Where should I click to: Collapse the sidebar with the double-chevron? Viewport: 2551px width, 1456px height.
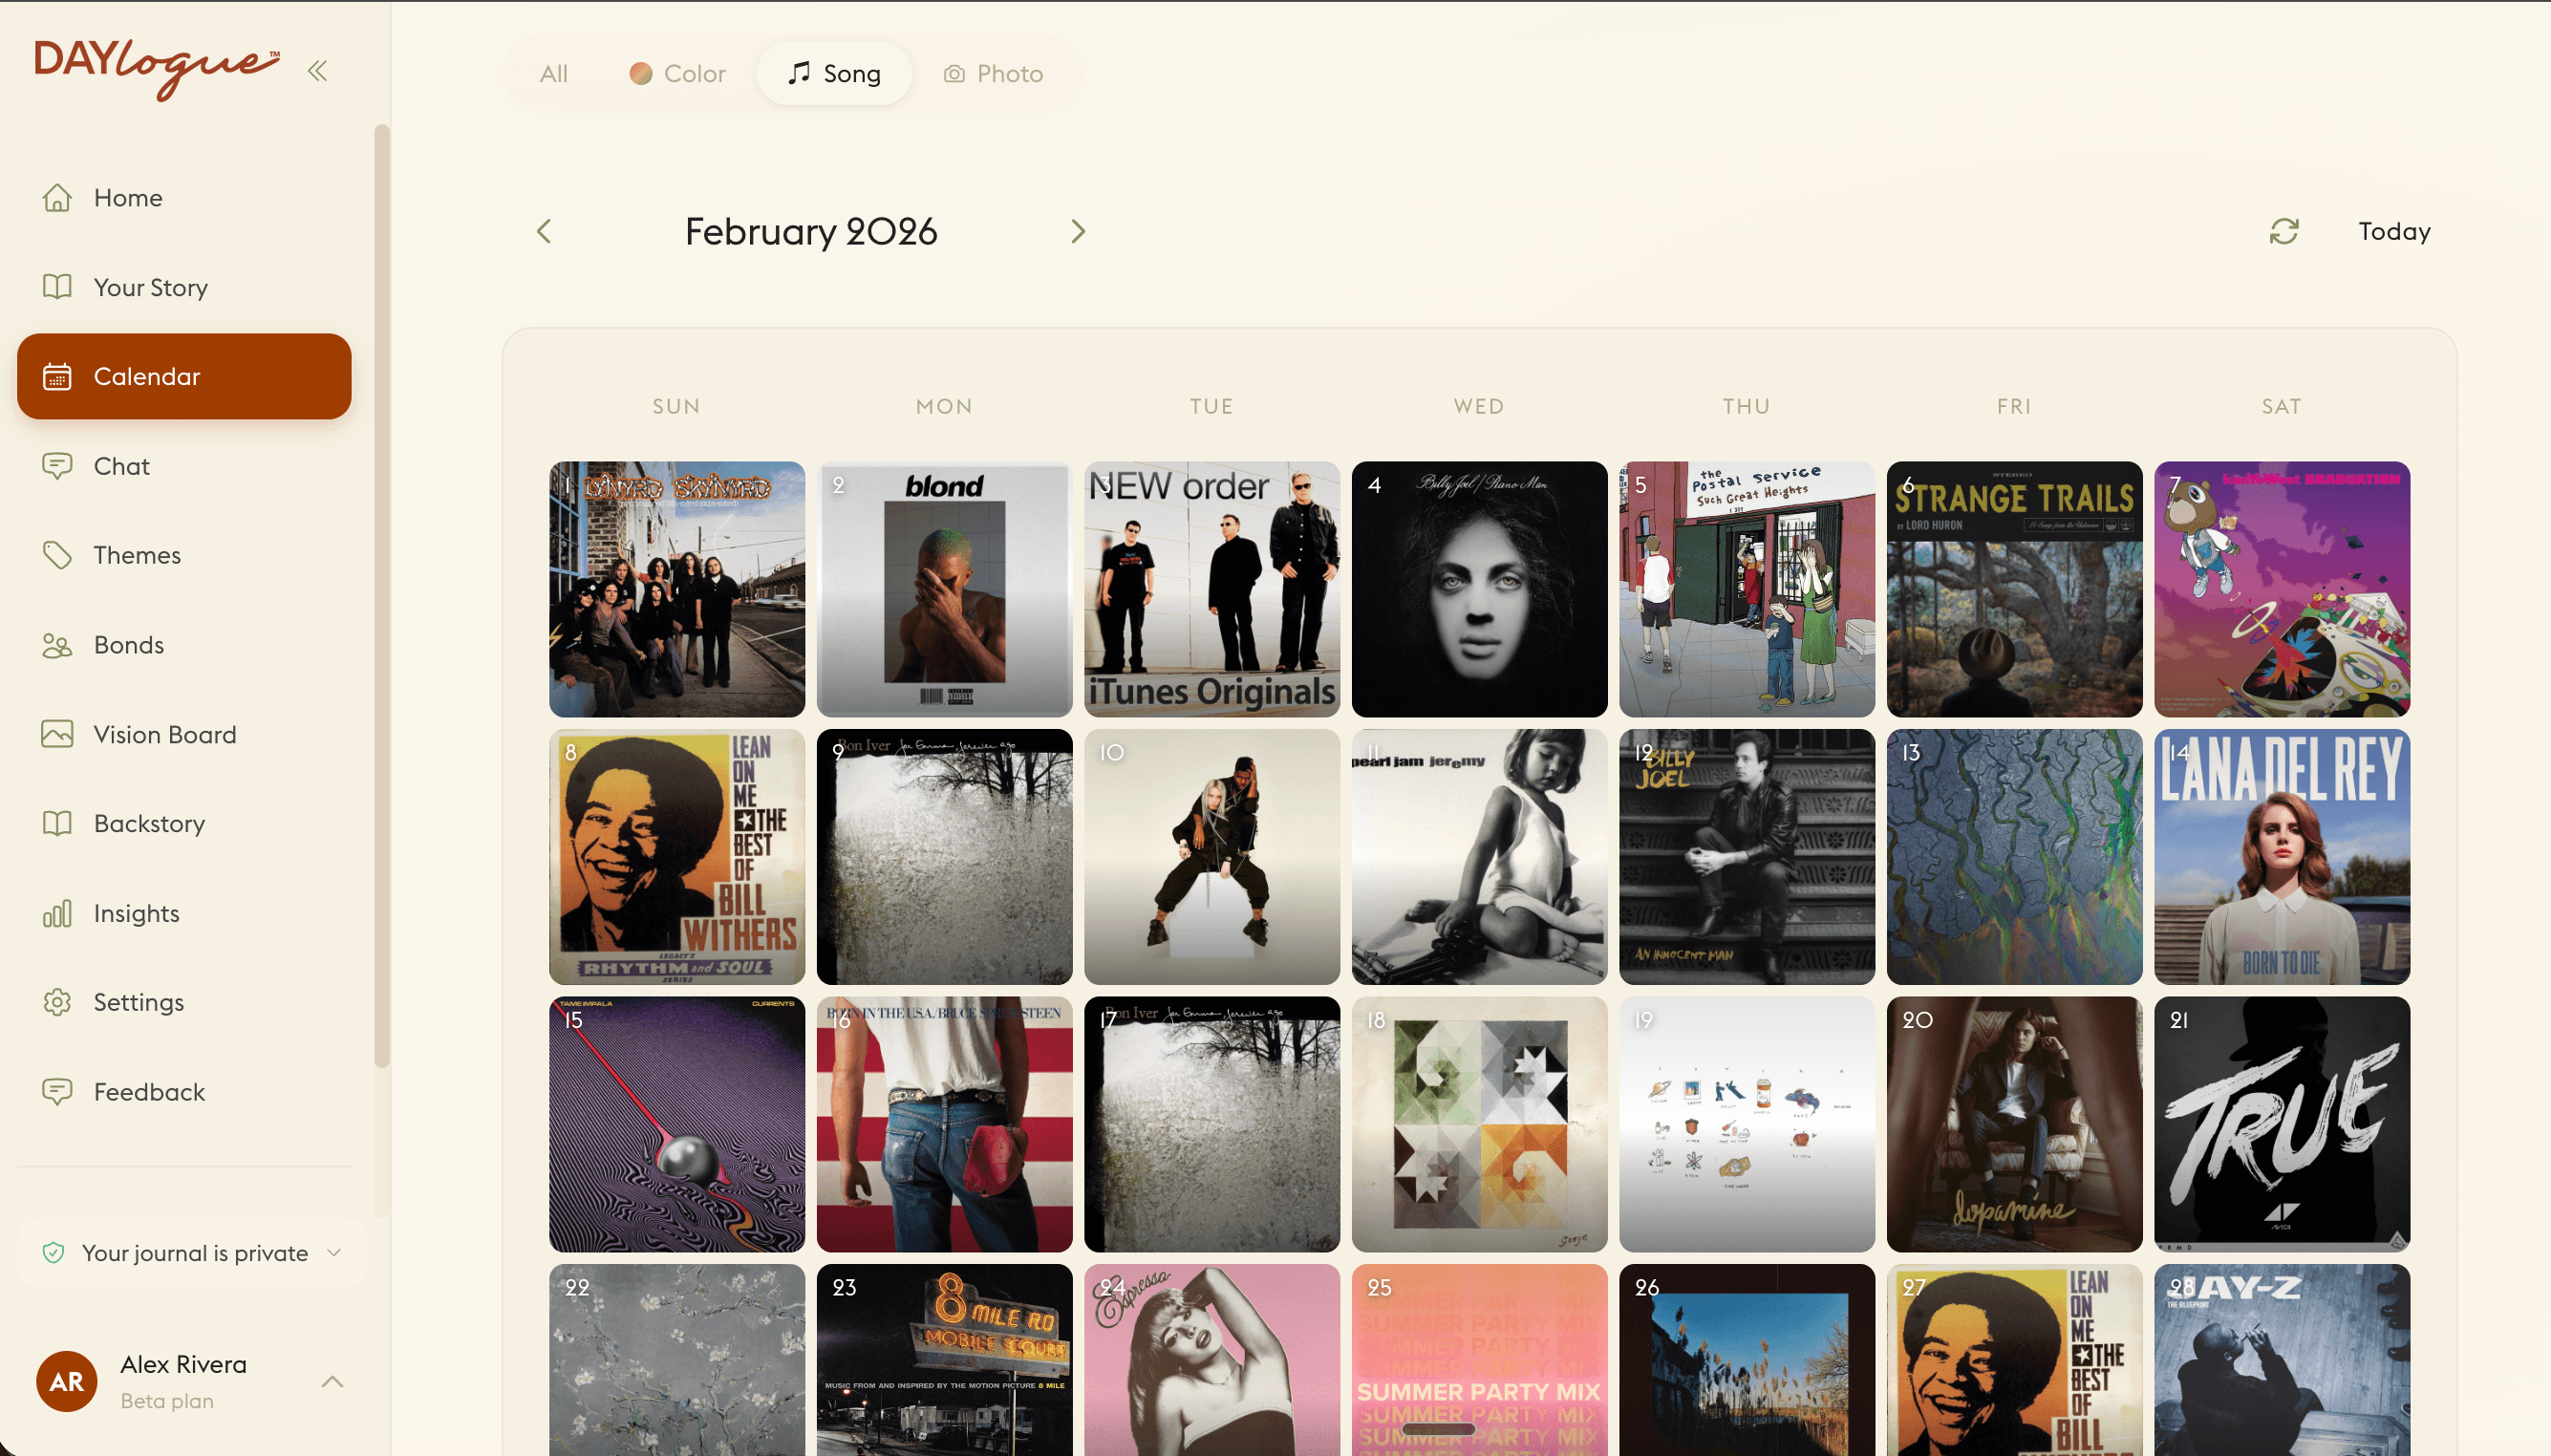point(317,70)
